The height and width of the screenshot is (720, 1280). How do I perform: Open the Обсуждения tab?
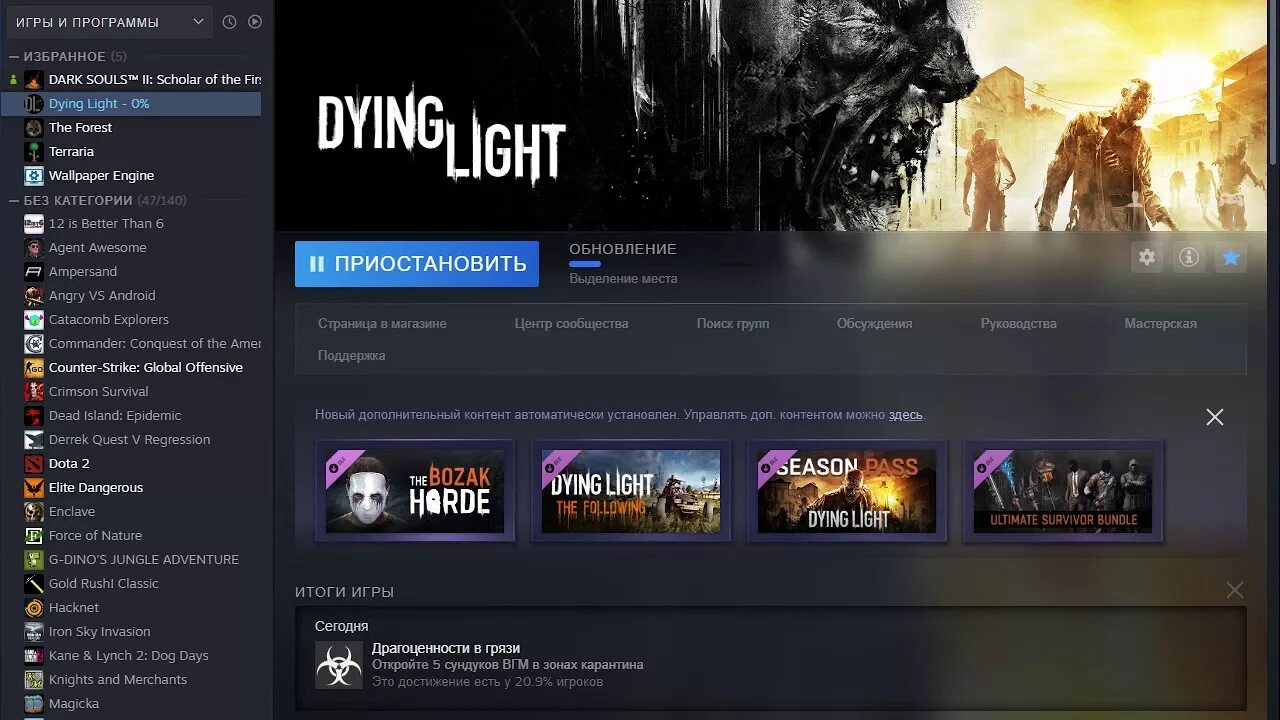pos(874,323)
